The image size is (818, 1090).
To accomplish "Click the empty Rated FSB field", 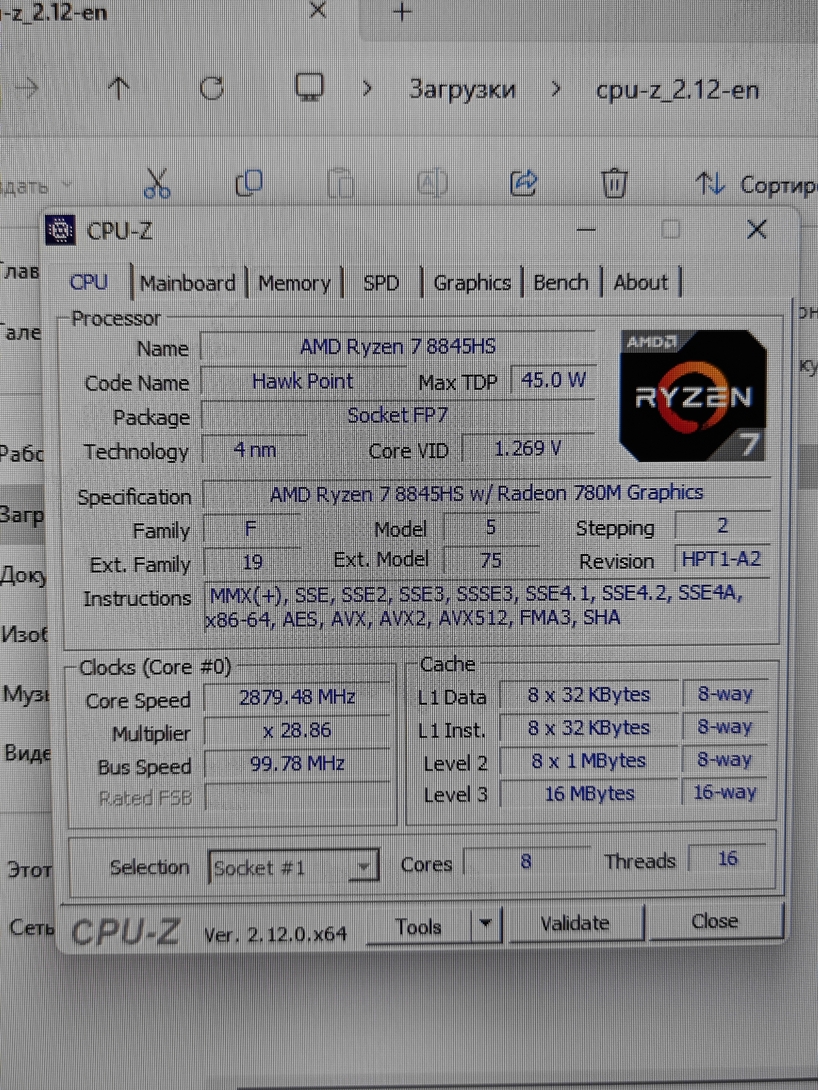I will tap(297, 797).
